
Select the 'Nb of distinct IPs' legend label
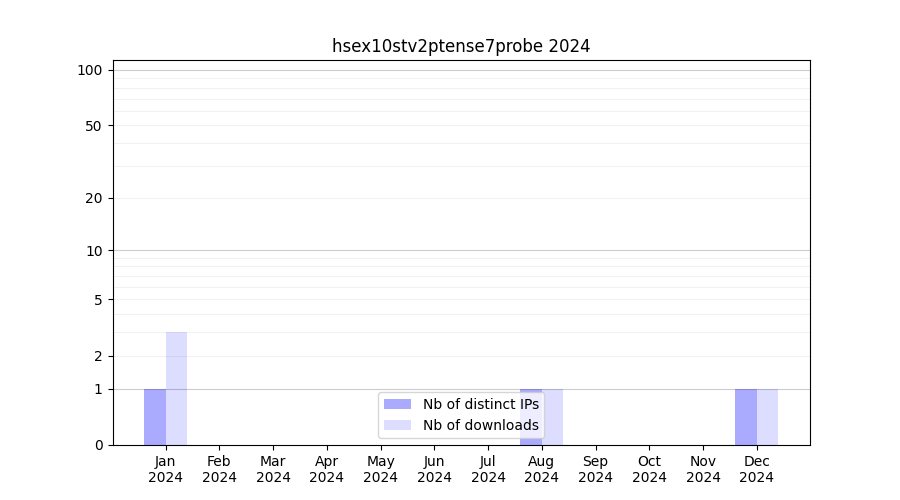pos(480,404)
